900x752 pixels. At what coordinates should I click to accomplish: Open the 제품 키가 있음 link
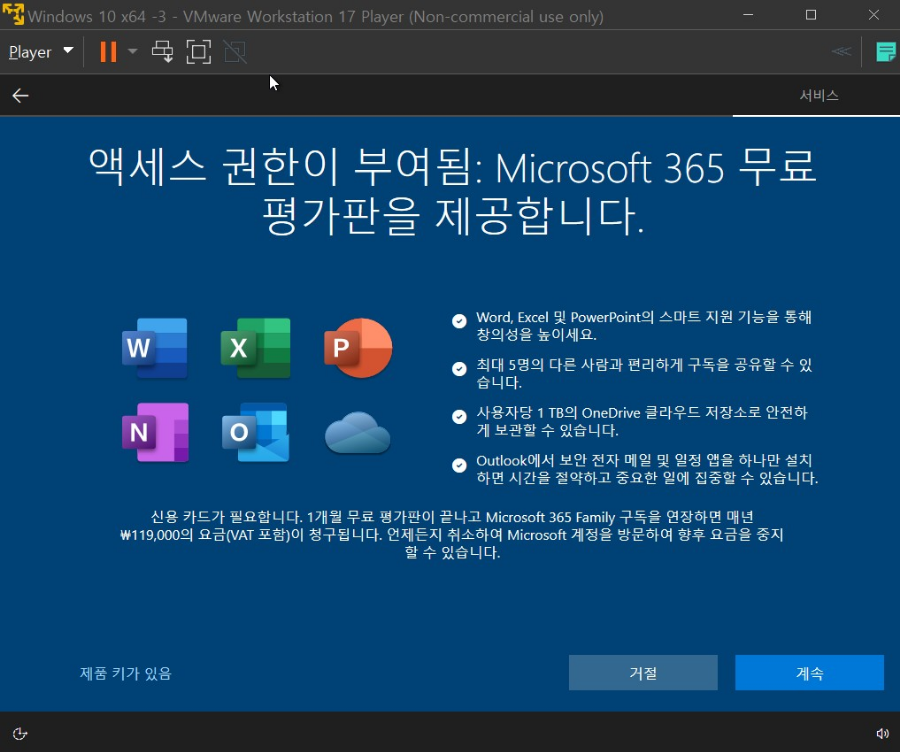125,673
